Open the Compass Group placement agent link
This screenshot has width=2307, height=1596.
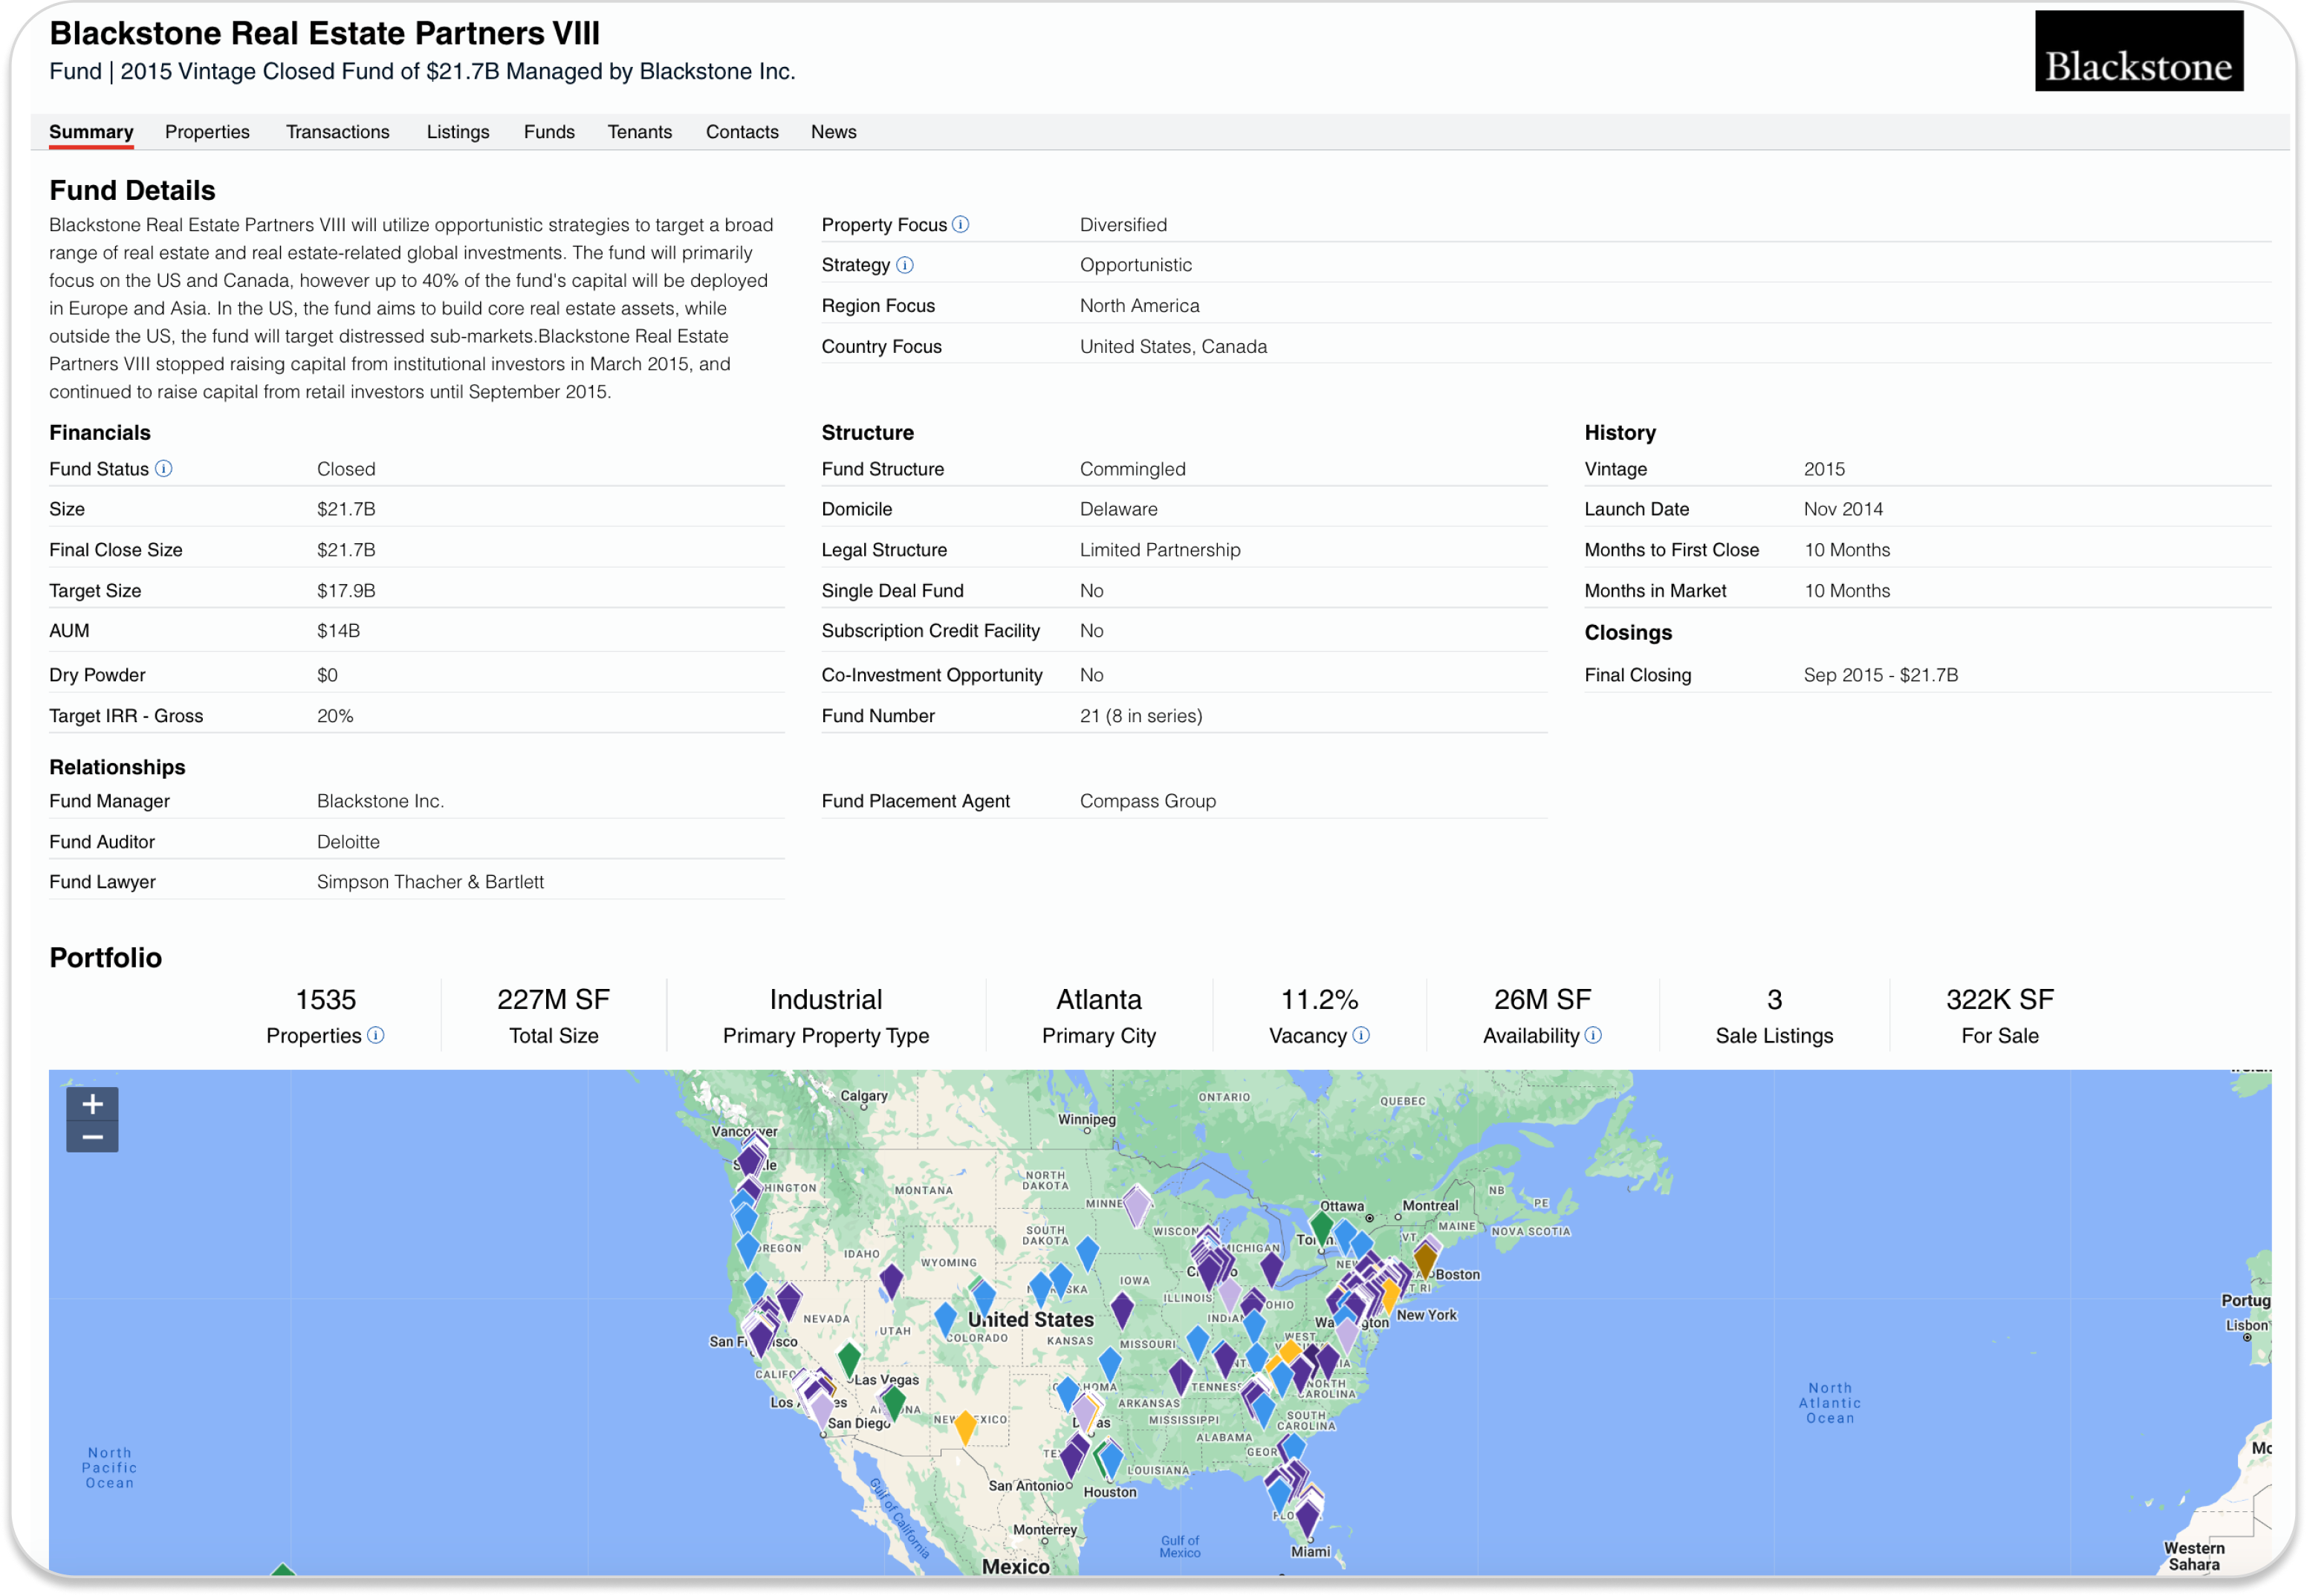[x=1147, y=801]
